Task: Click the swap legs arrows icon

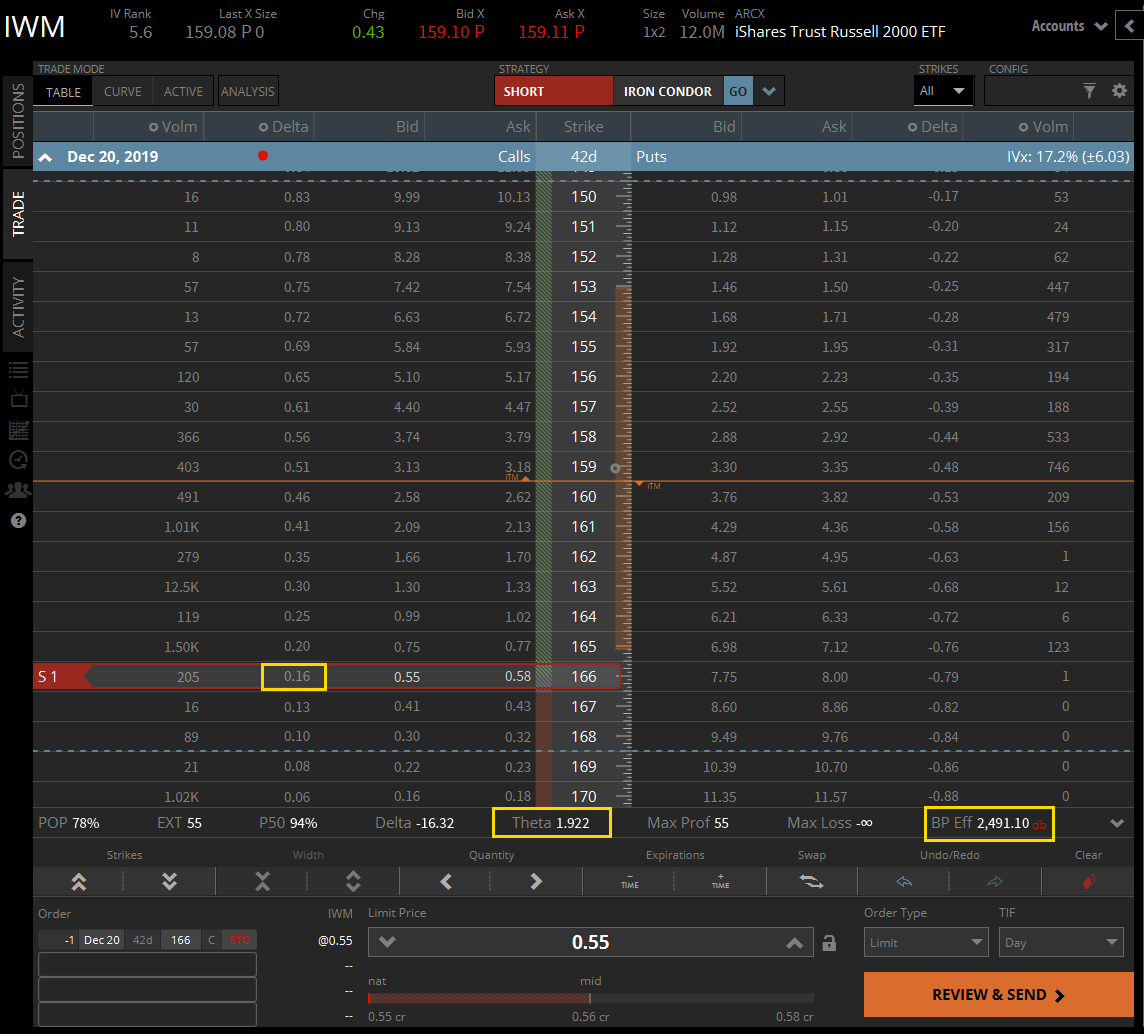Action: (x=810, y=881)
